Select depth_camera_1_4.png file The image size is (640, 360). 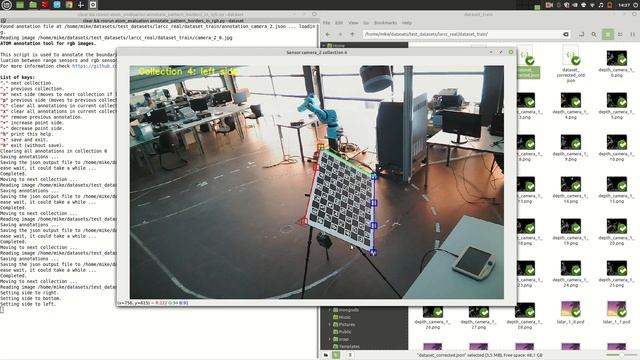[571, 105]
